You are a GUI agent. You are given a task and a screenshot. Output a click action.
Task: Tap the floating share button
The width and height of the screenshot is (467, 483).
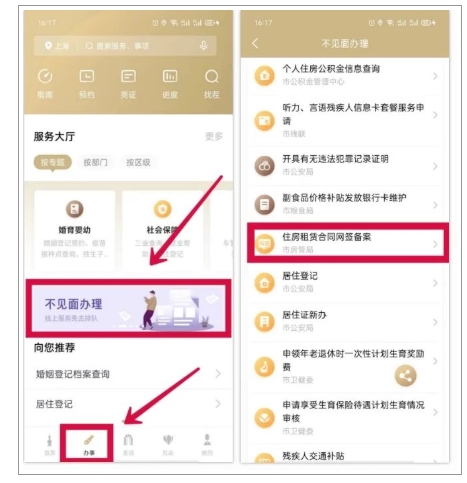click(405, 376)
